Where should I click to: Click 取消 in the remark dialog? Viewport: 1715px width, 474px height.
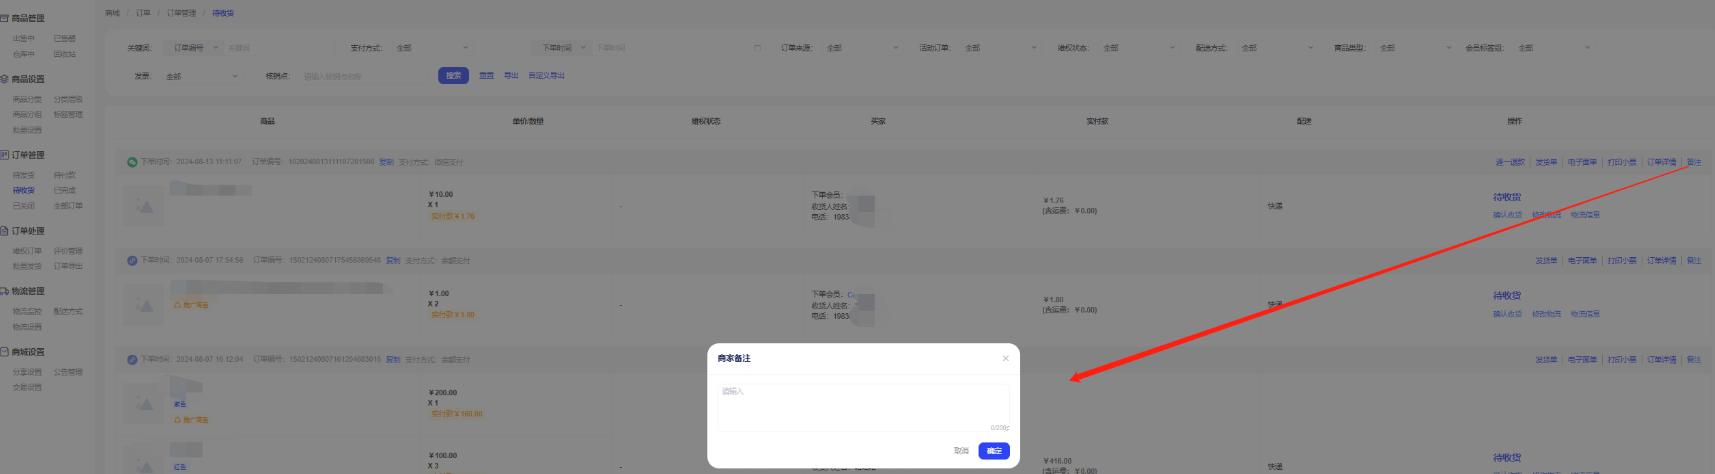[x=961, y=451]
